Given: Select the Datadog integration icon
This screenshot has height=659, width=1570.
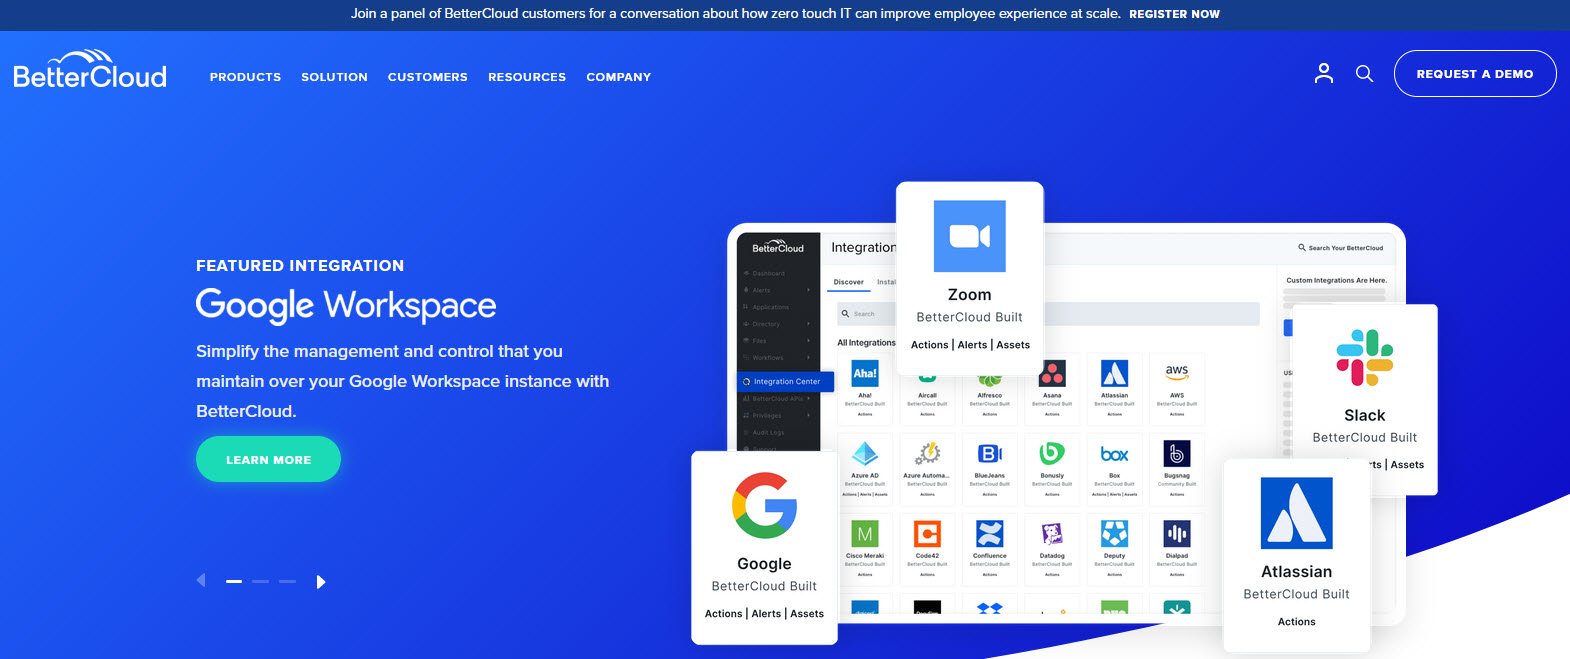Looking at the screenshot, I should tap(1052, 533).
